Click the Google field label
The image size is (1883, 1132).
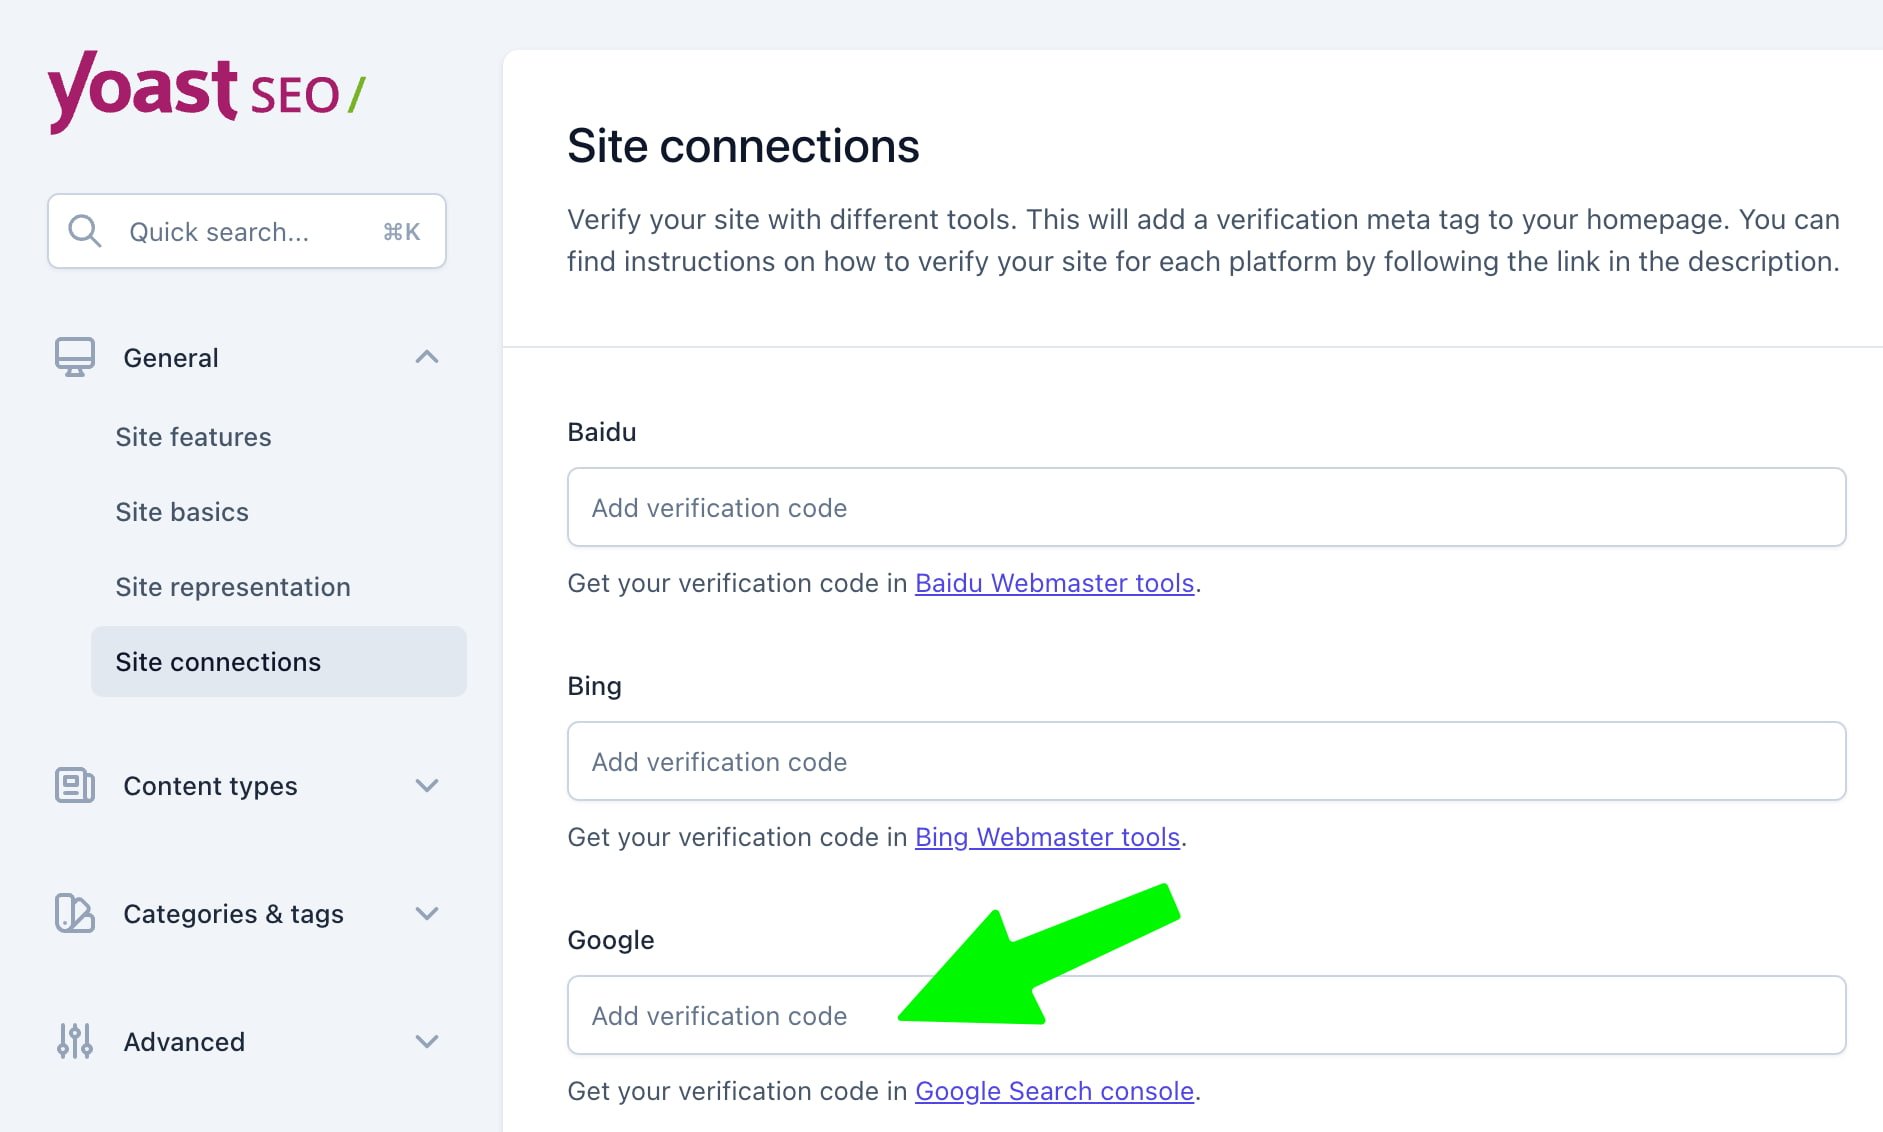[611, 940]
